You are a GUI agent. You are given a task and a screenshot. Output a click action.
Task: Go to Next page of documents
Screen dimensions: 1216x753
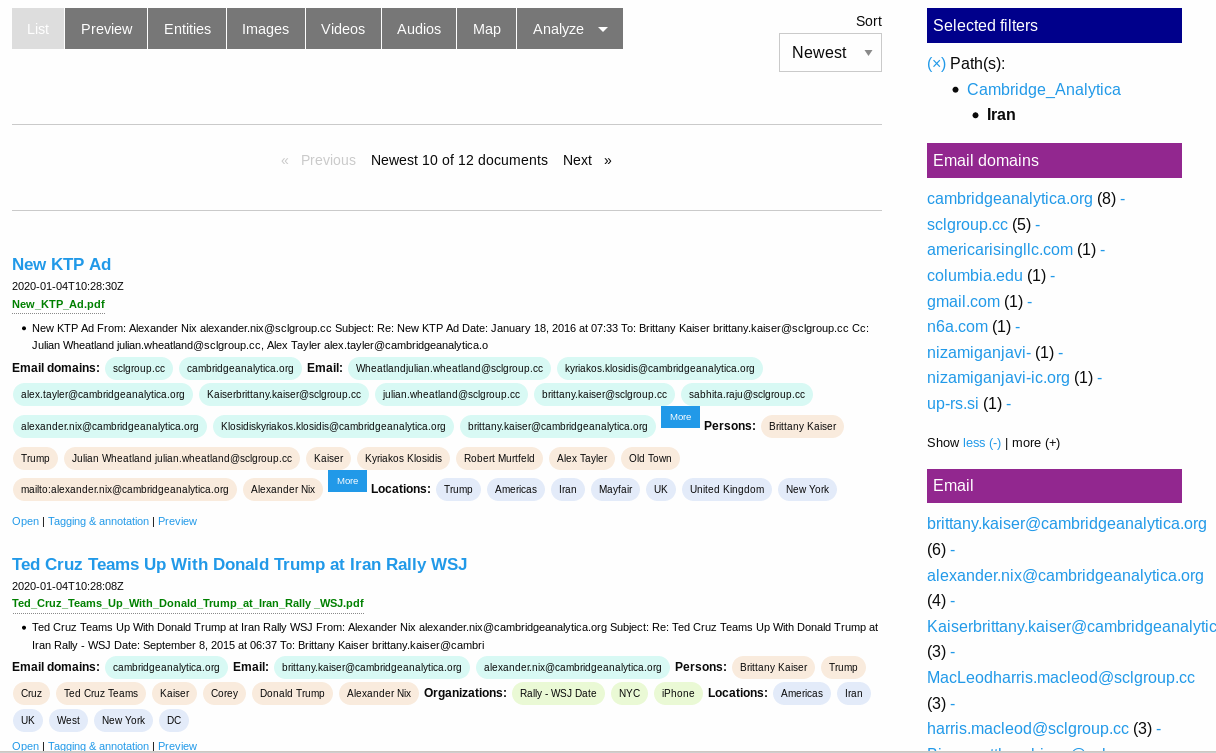pos(577,160)
